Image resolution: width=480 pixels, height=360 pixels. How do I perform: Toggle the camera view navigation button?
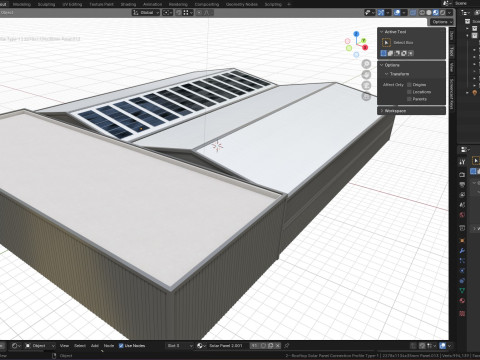pyautogui.click(x=366, y=86)
